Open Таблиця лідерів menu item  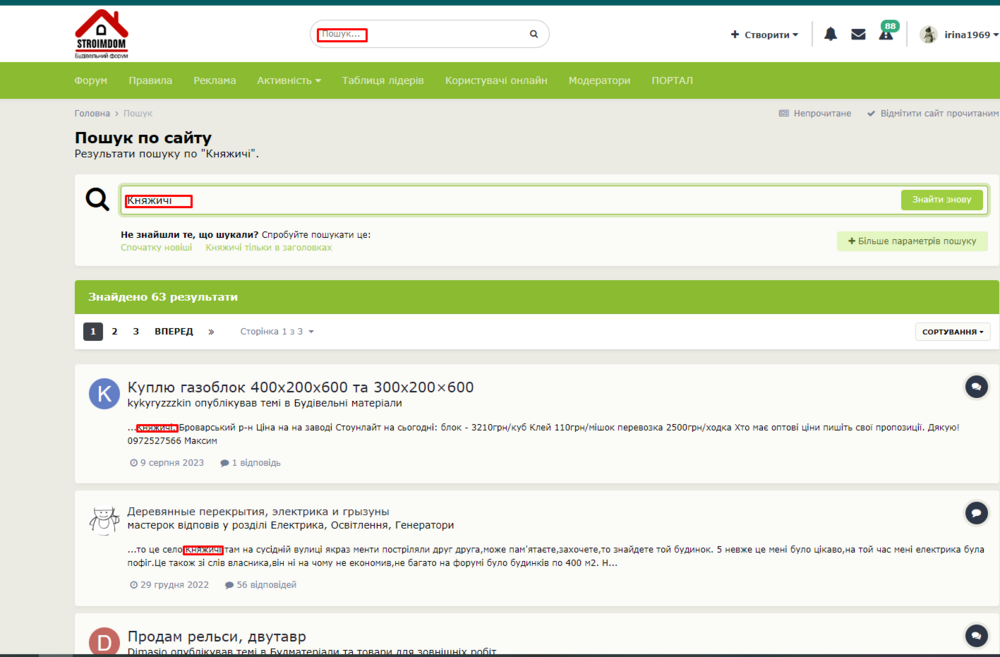pyautogui.click(x=383, y=80)
